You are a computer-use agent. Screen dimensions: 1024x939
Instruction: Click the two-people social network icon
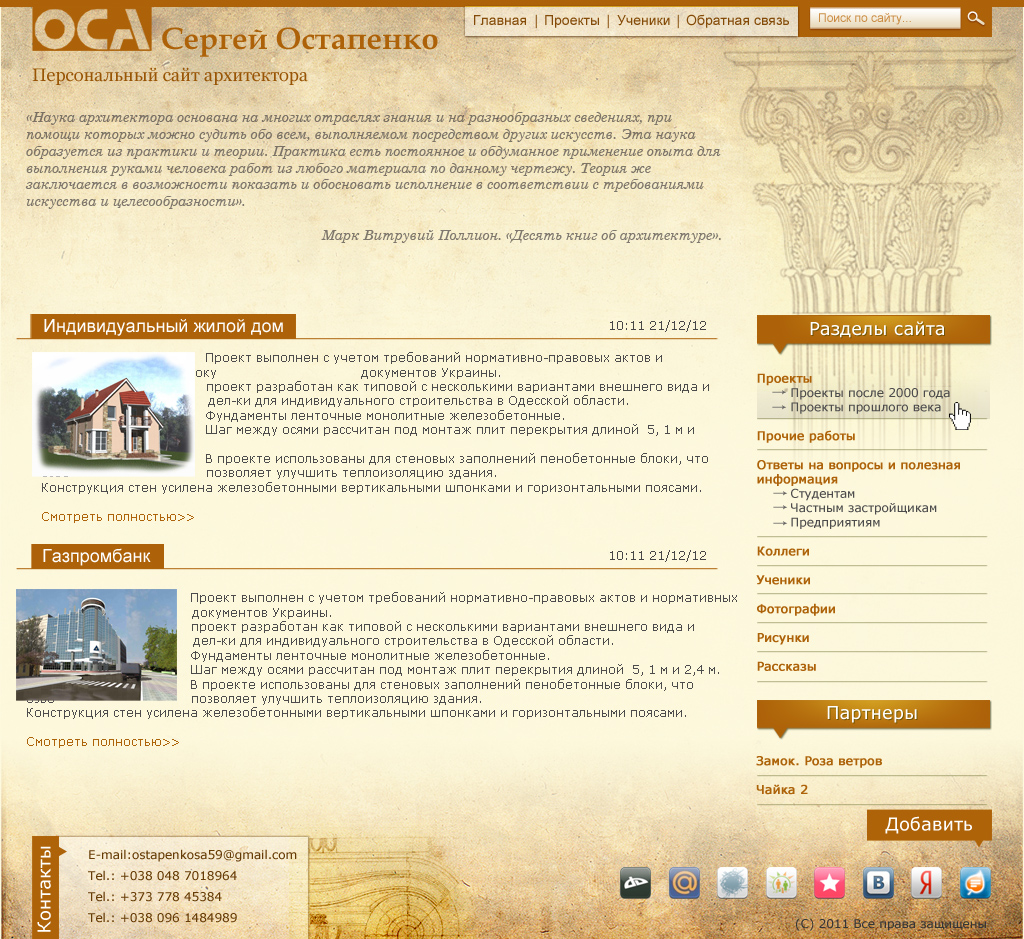(781, 882)
